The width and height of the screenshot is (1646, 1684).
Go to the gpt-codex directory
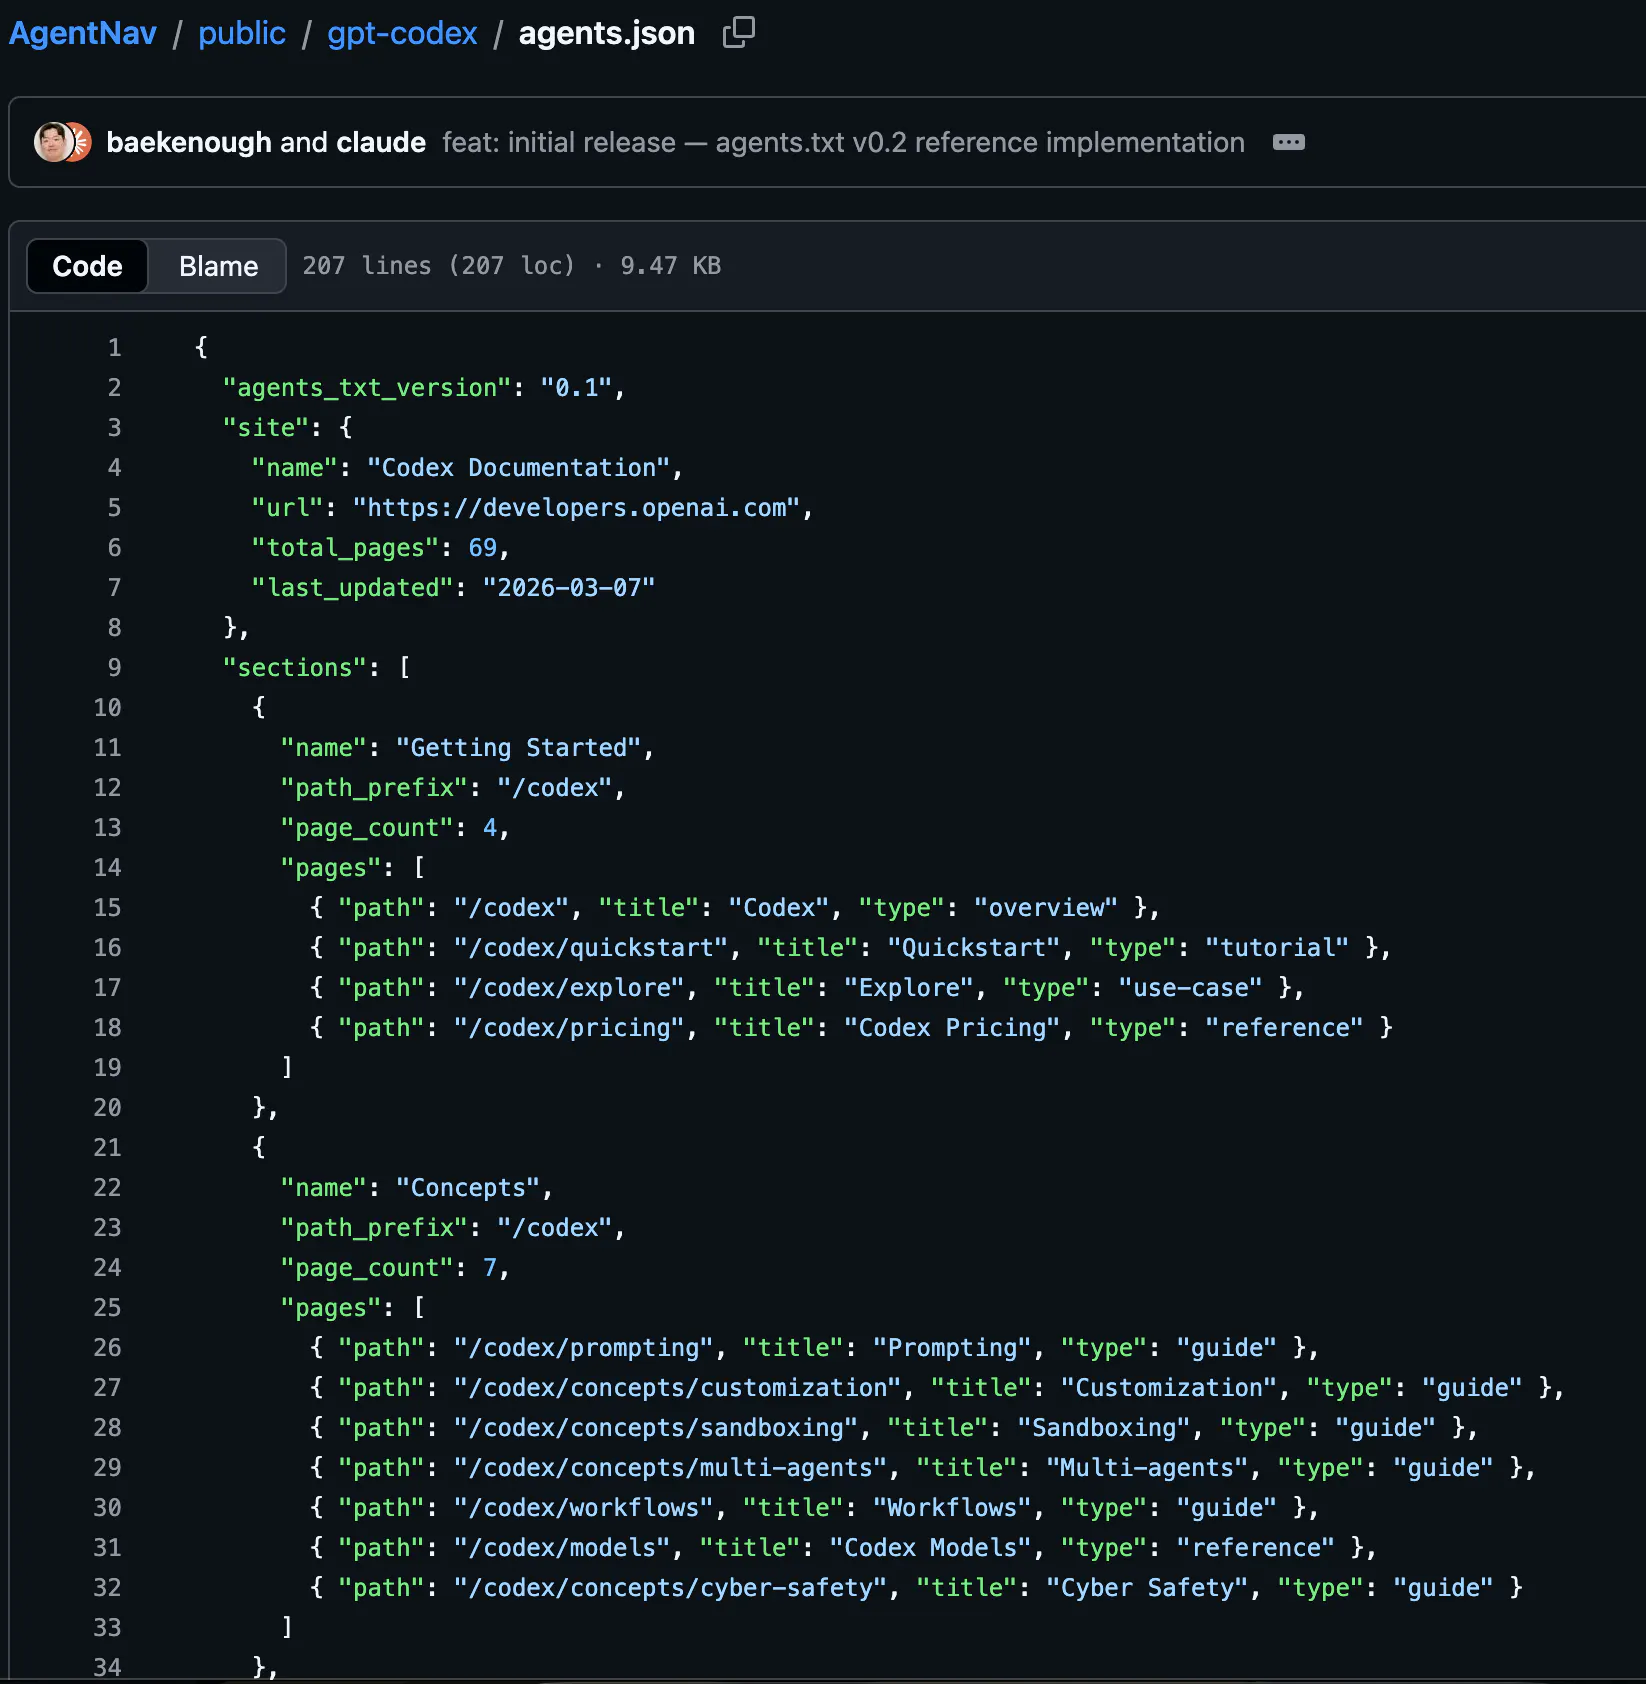tap(402, 33)
